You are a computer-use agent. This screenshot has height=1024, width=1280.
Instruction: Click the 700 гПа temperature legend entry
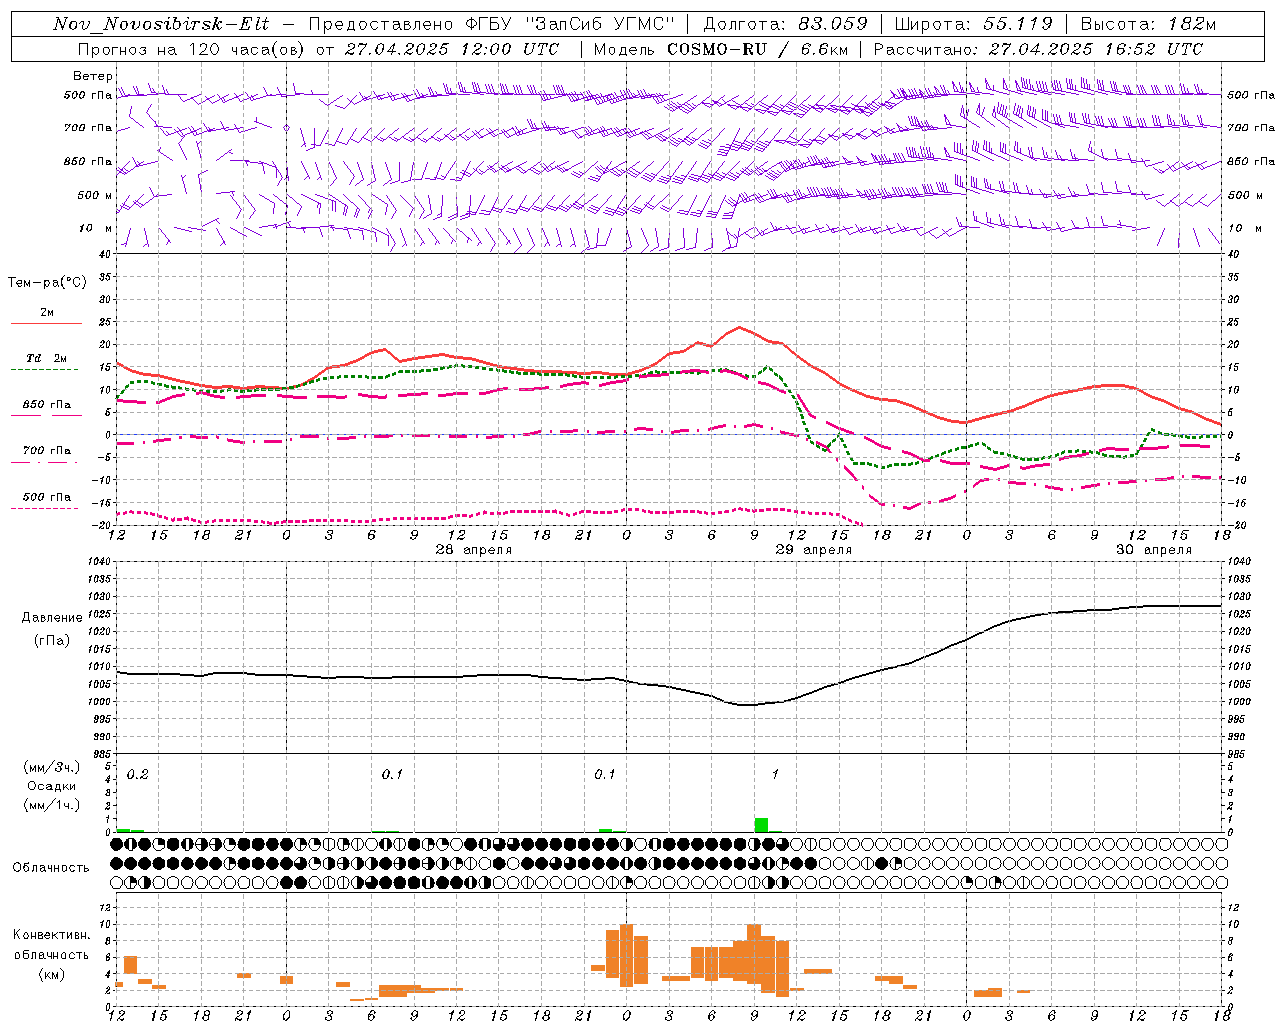click(47, 451)
